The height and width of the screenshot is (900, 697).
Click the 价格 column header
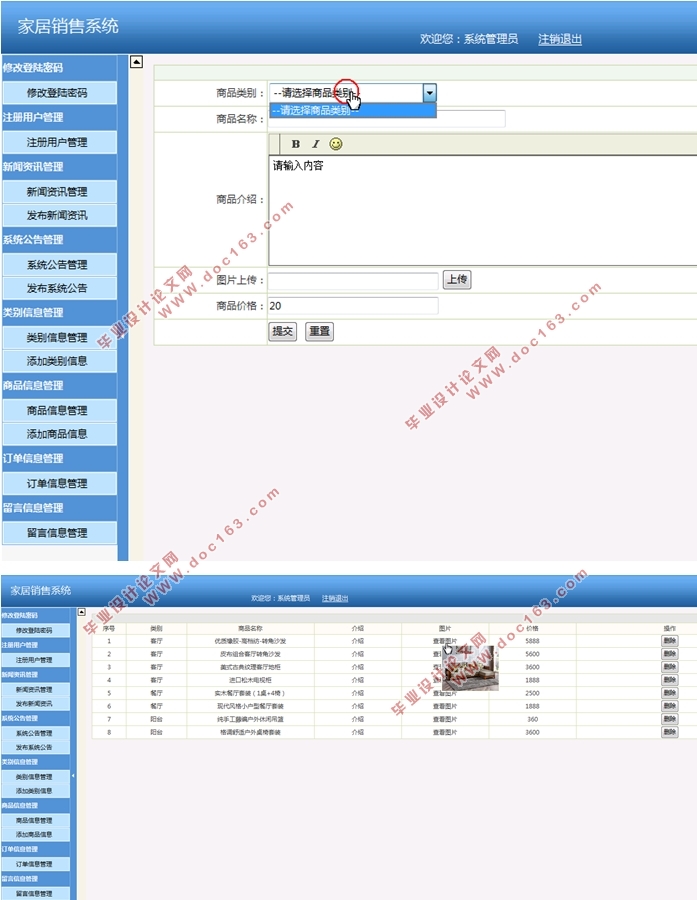click(x=532, y=629)
